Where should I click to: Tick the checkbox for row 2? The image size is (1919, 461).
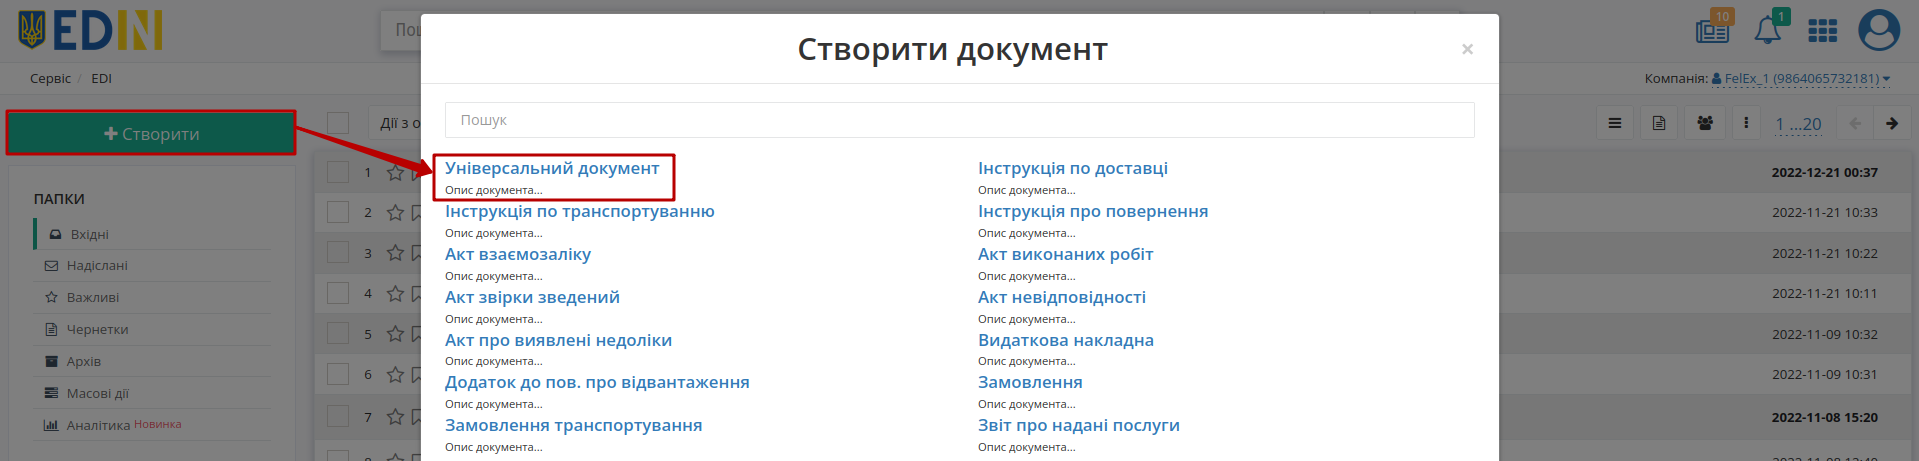338,212
